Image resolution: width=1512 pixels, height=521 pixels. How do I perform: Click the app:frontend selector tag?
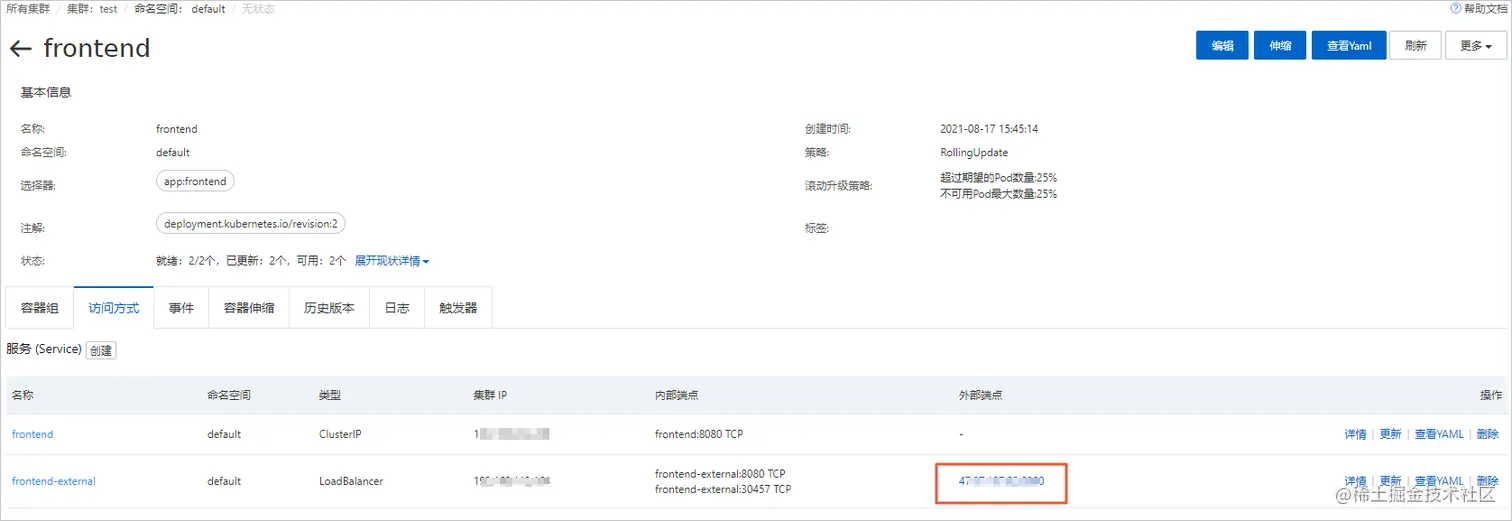point(195,182)
